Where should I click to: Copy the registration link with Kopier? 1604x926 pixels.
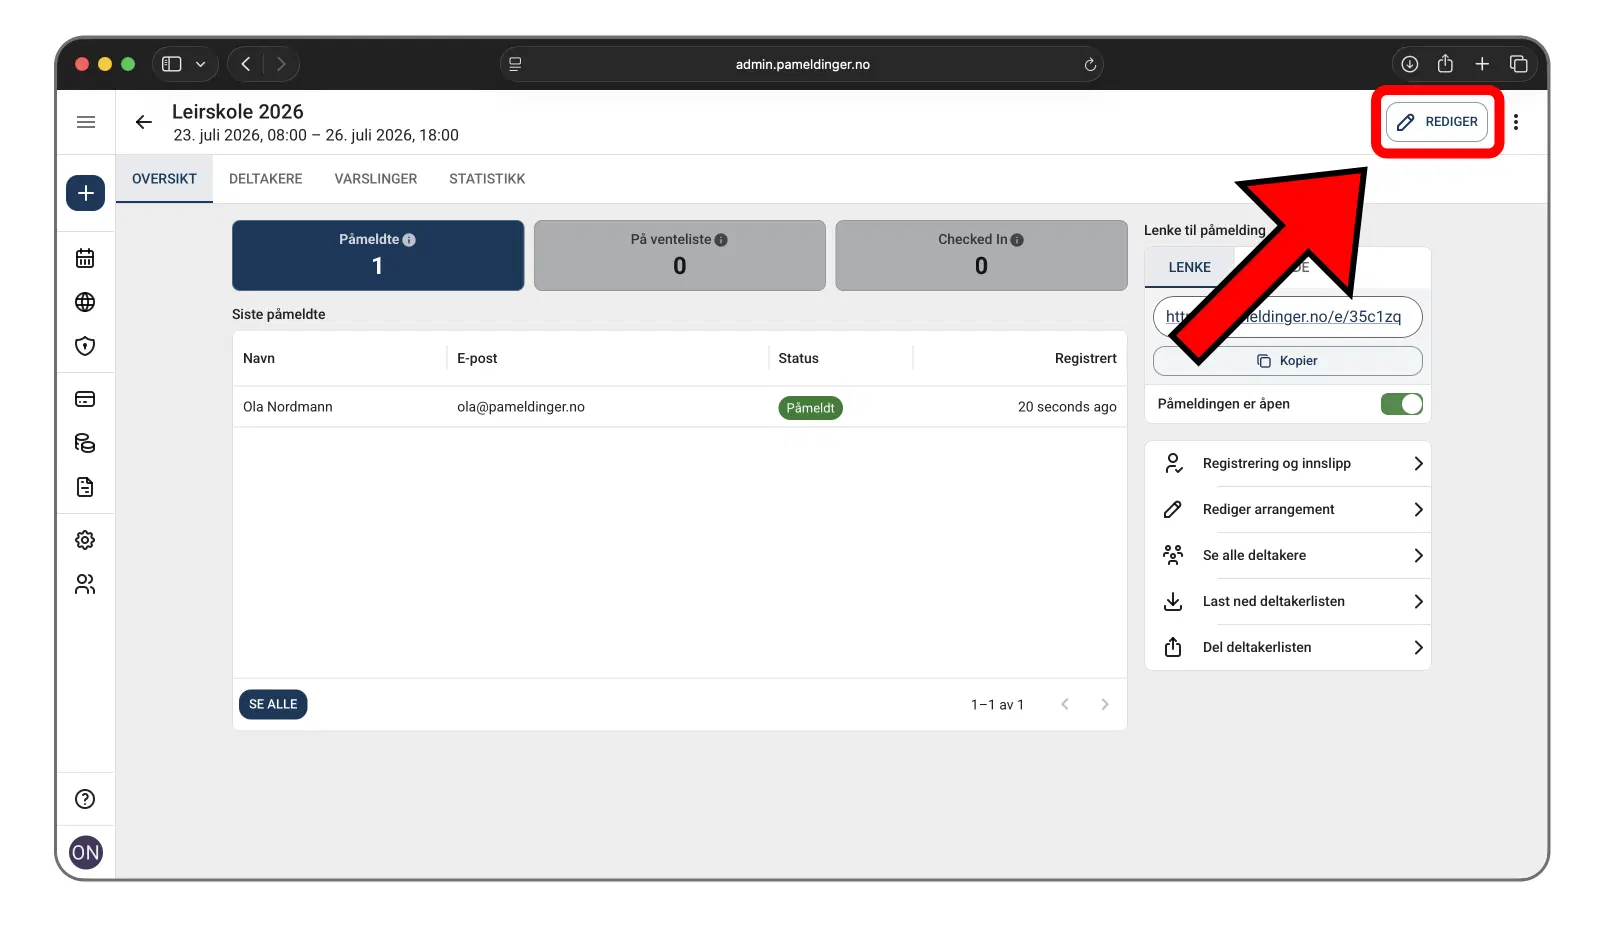[x=1288, y=361]
